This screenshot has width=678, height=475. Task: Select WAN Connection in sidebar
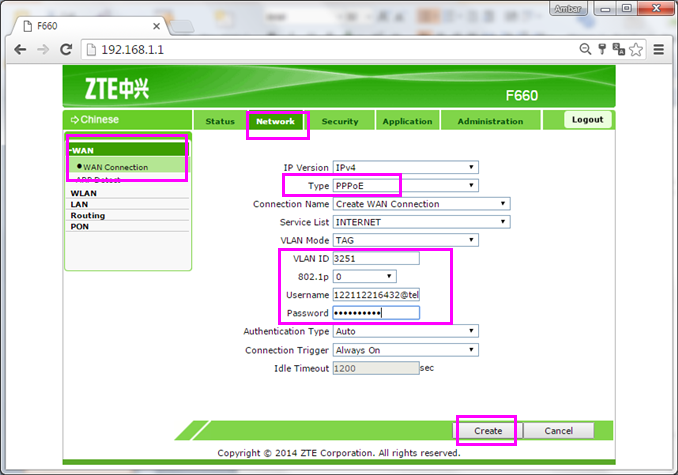coord(115,167)
